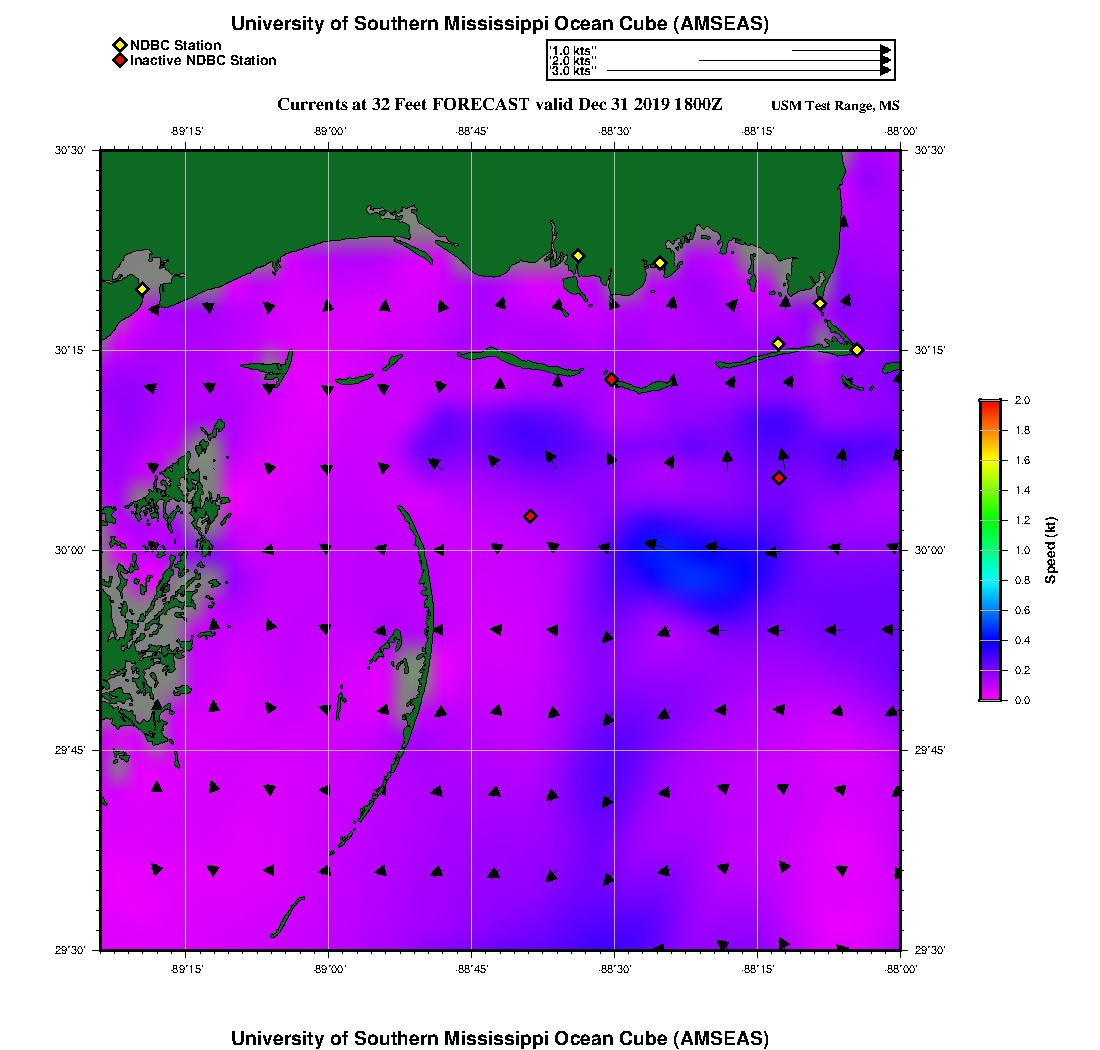Click the "USM Test Range, MS" label
This screenshot has height=1050, width=1100.
click(x=835, y=106)
